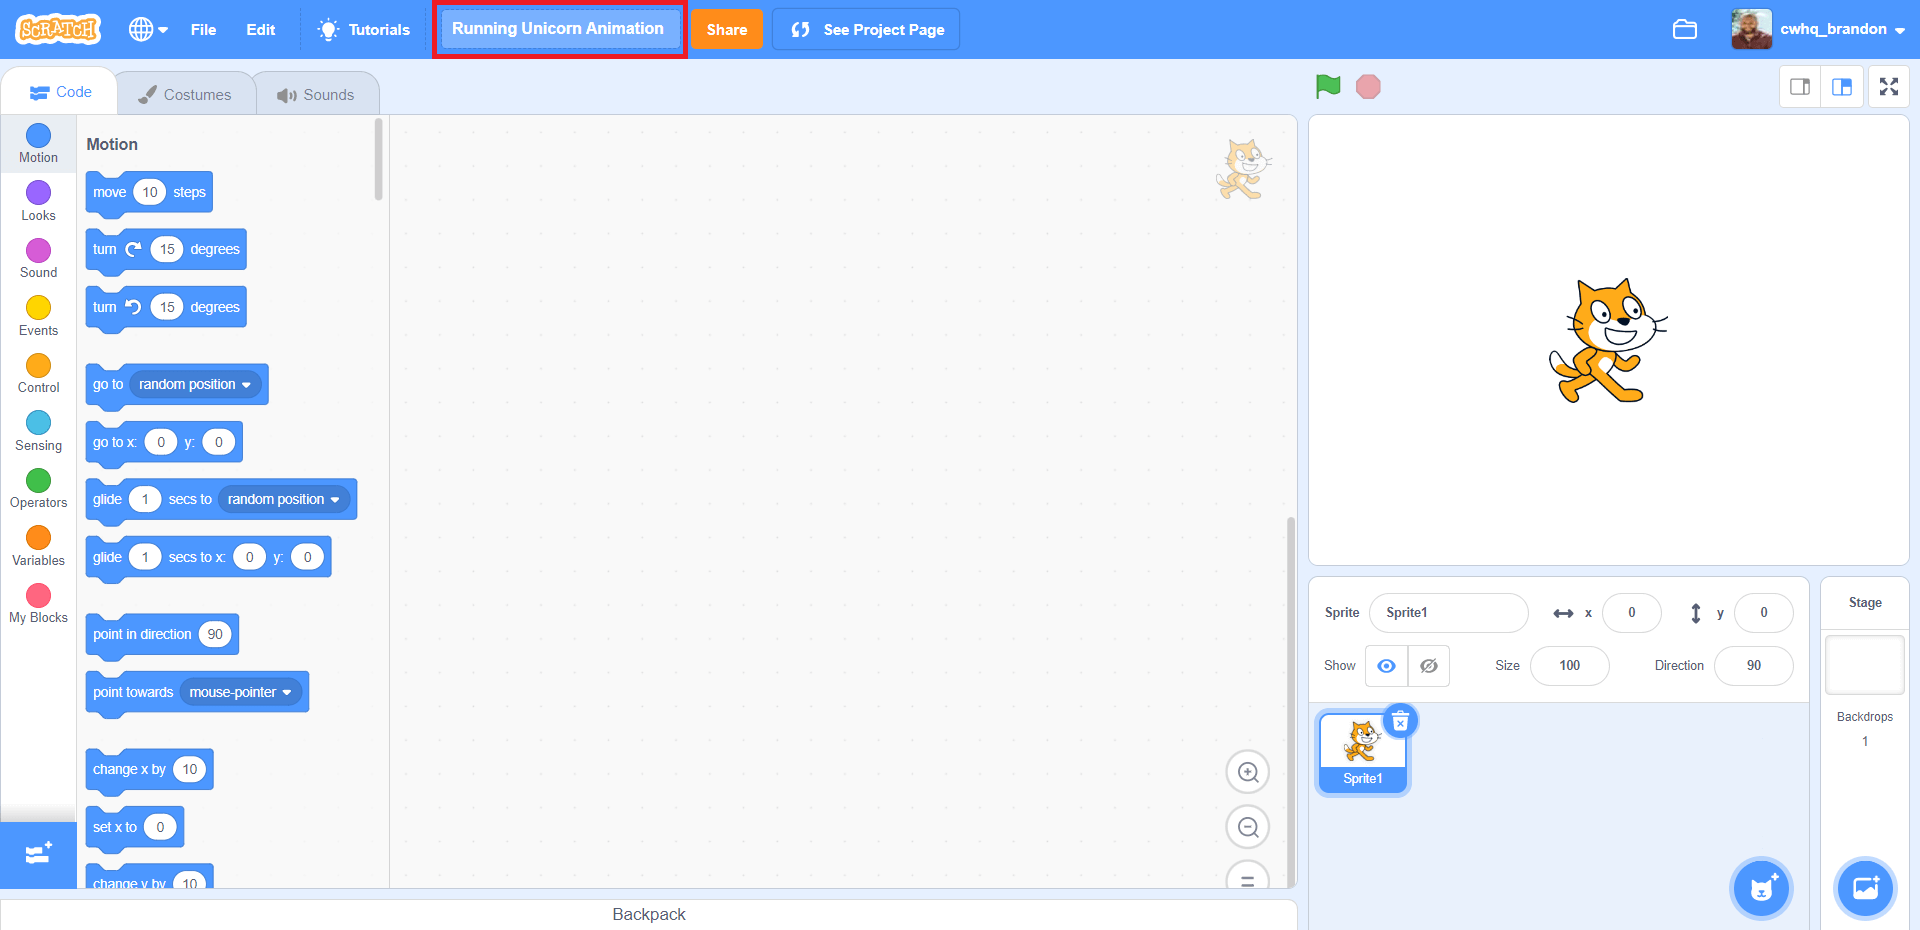Open the mouse-pointer dropdown in point towards
Viewport: 1920px width, 930px height.
tap(240, 691)
